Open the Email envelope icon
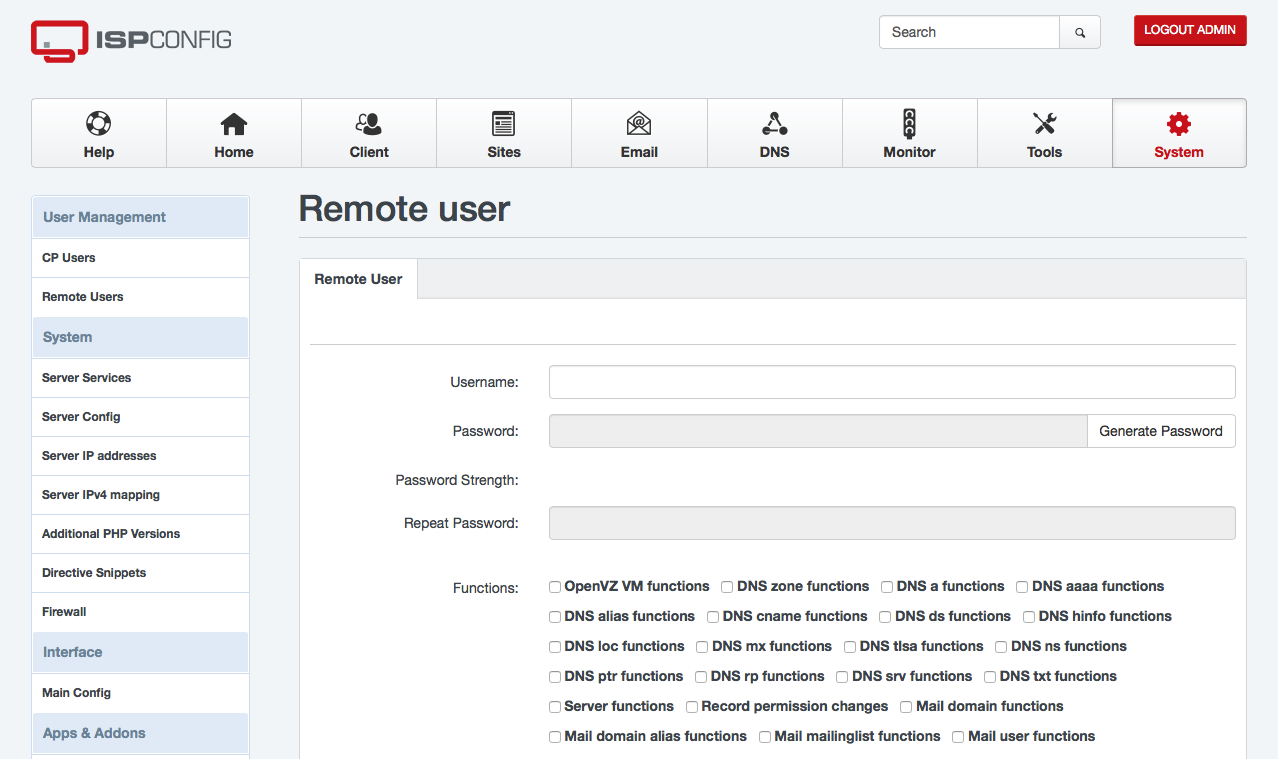The width and height of the screenshot is (1278, 759). click(x=639, y=124)
